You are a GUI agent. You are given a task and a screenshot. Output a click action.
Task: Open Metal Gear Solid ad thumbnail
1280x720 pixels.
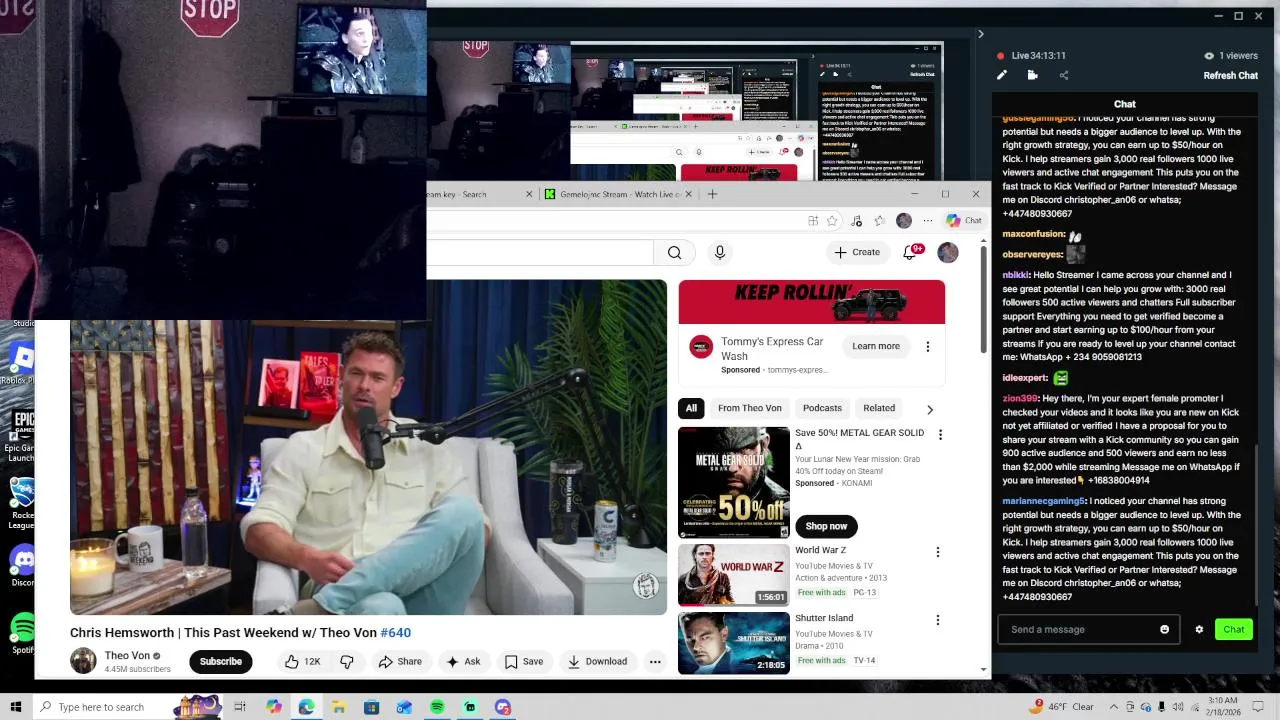click(x=733, y=482)
